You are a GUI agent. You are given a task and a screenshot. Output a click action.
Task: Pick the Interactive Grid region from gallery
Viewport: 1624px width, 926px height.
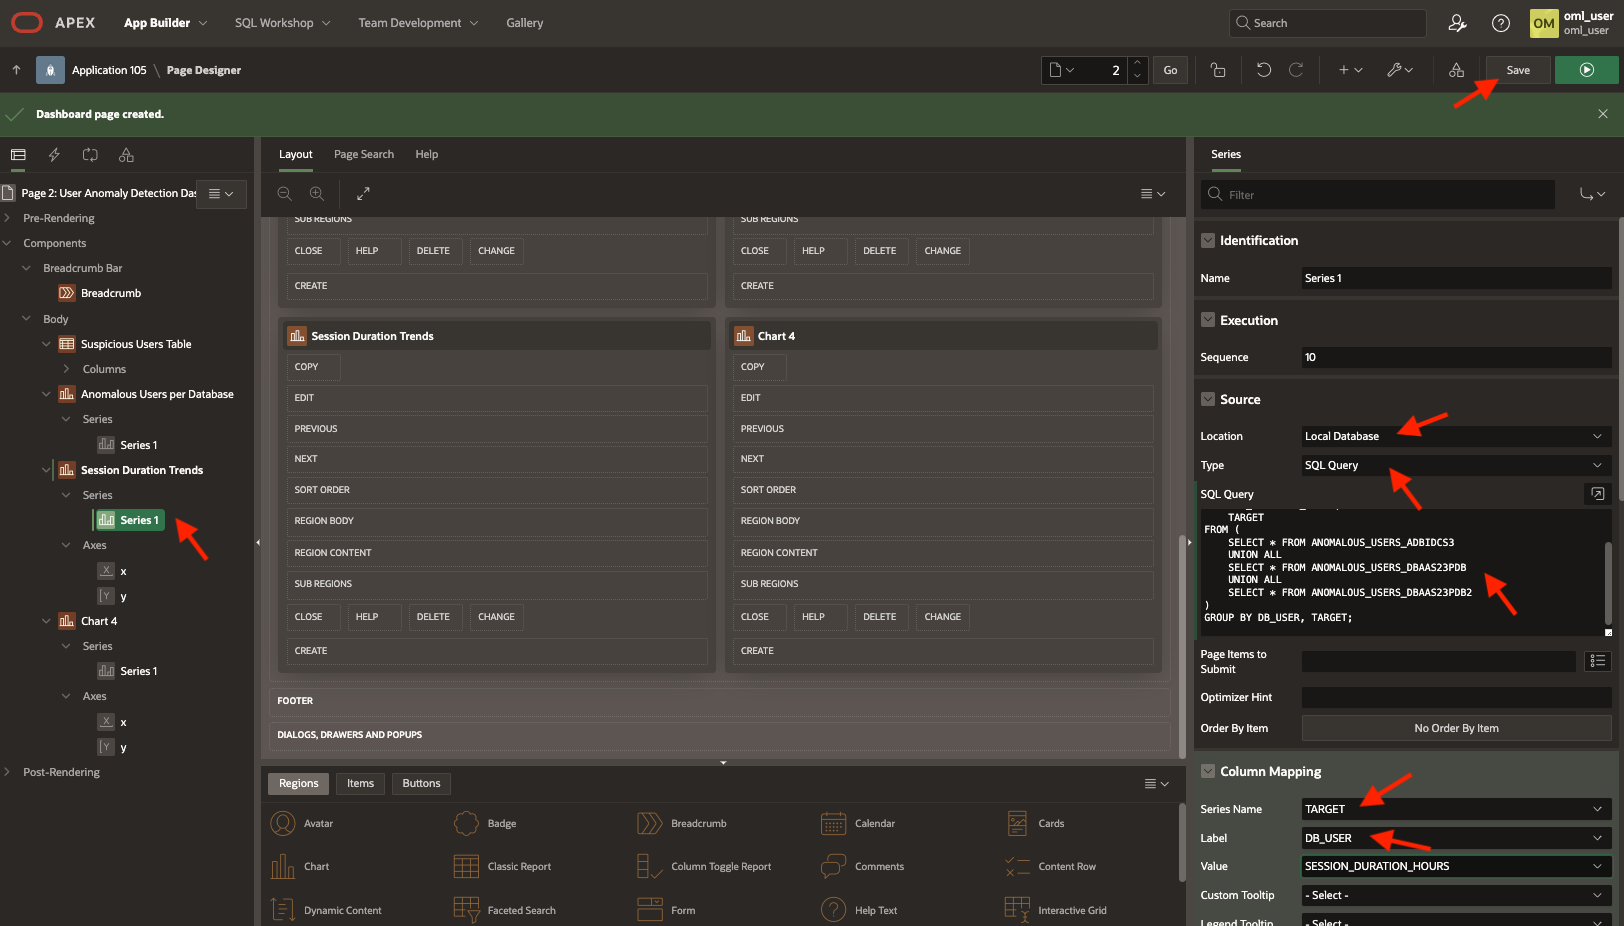tap(1056, 910)
